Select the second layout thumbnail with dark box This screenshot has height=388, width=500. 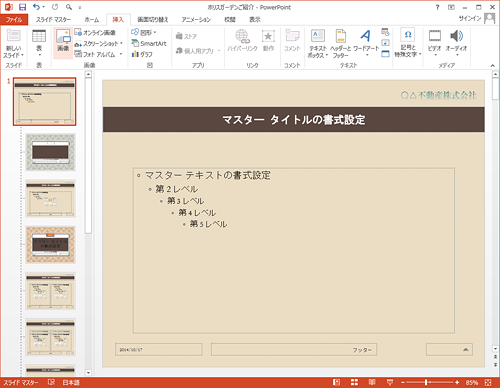(x=51, y=152)
